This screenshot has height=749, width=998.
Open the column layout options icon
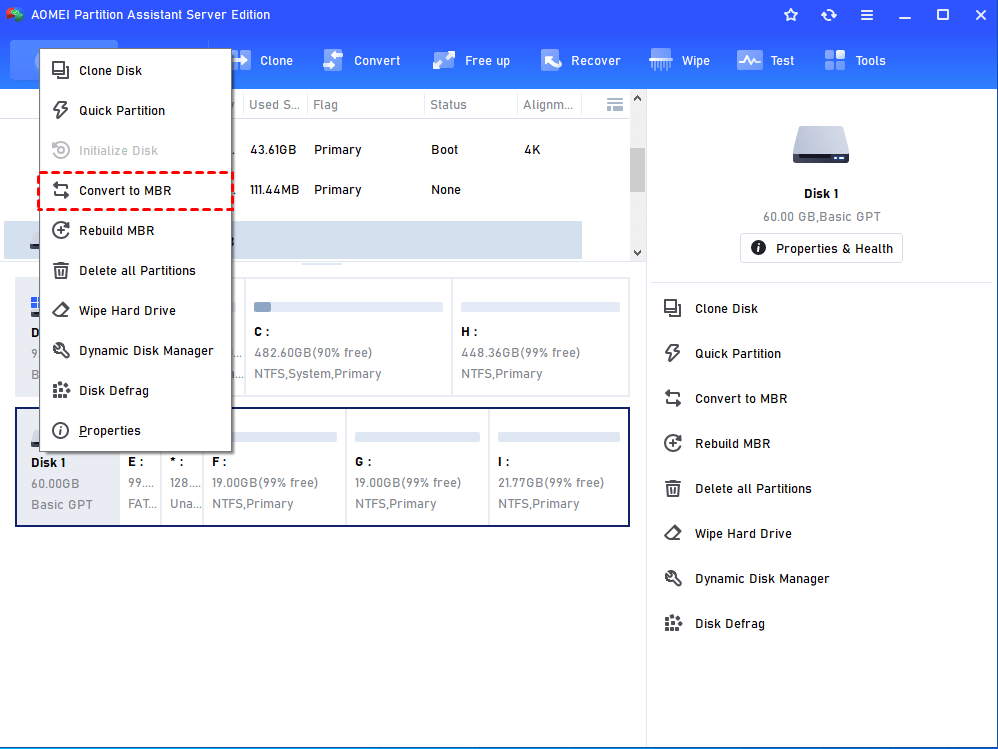(615, 105)
